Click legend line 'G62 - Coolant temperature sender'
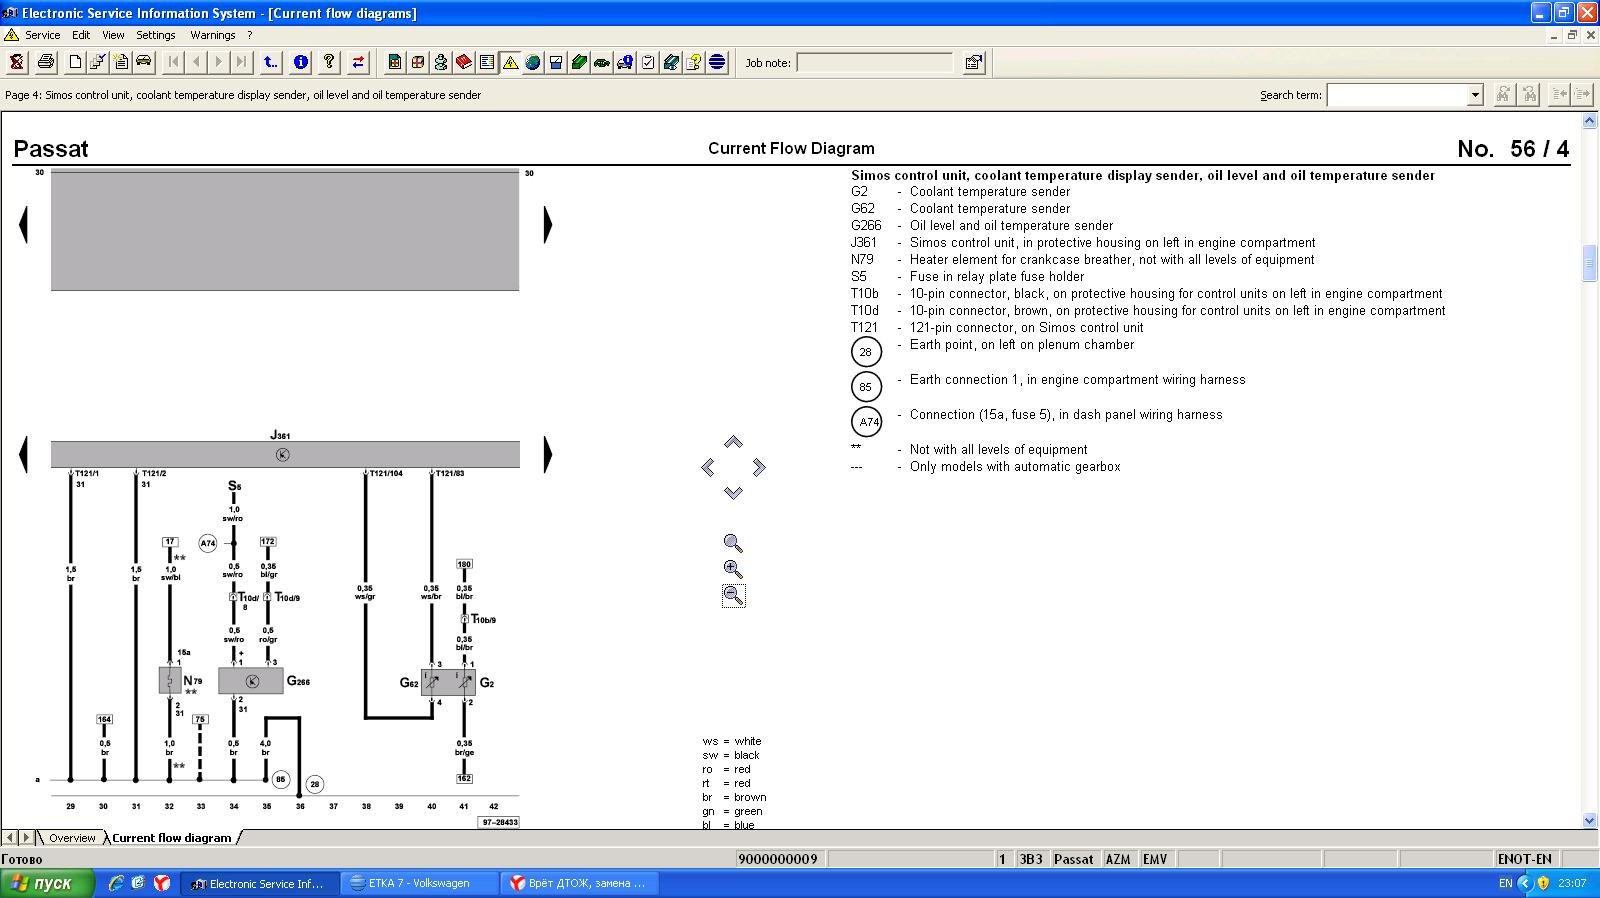The height and width of the screenshot is (898, 1600). click(960, 209)
